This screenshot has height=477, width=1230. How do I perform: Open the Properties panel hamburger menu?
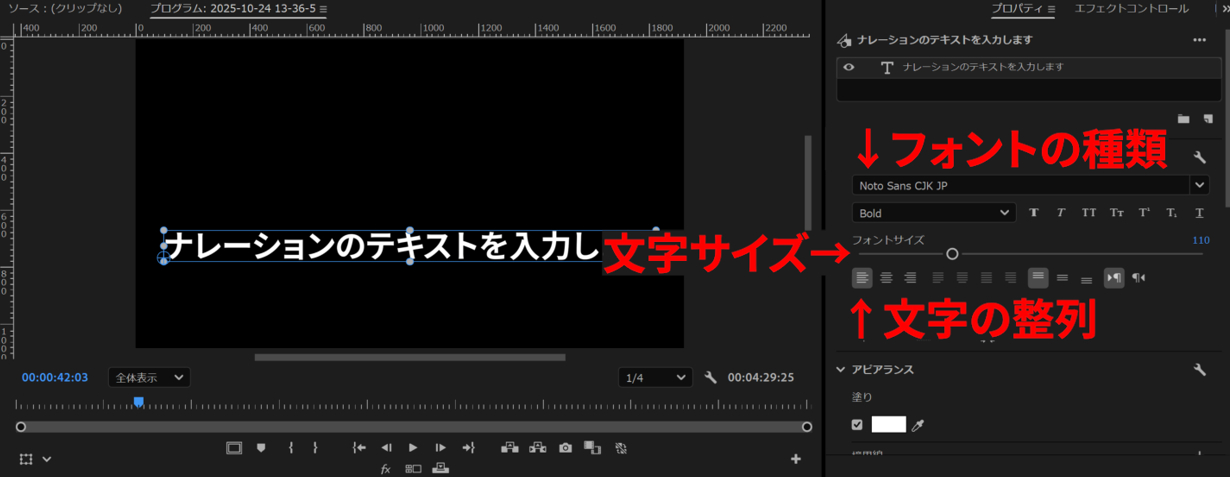[x=1050, y=9]
